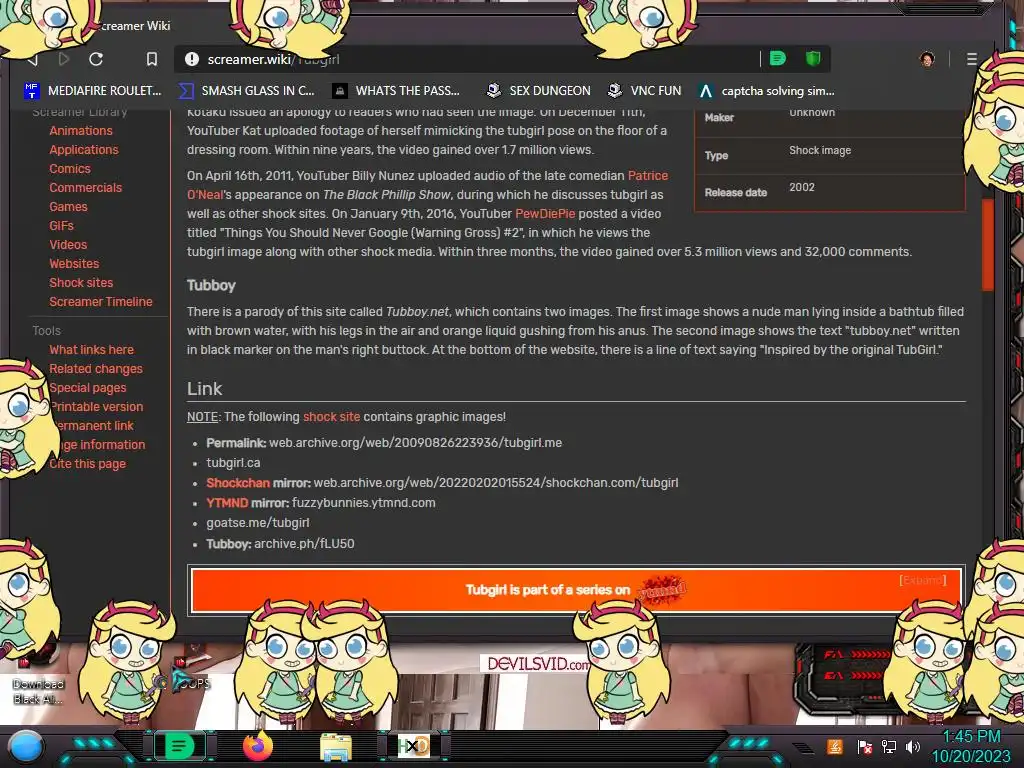Open Shock sites in the sidebar
Viewport: 1024px width, 768px height.
pos(81,282)
